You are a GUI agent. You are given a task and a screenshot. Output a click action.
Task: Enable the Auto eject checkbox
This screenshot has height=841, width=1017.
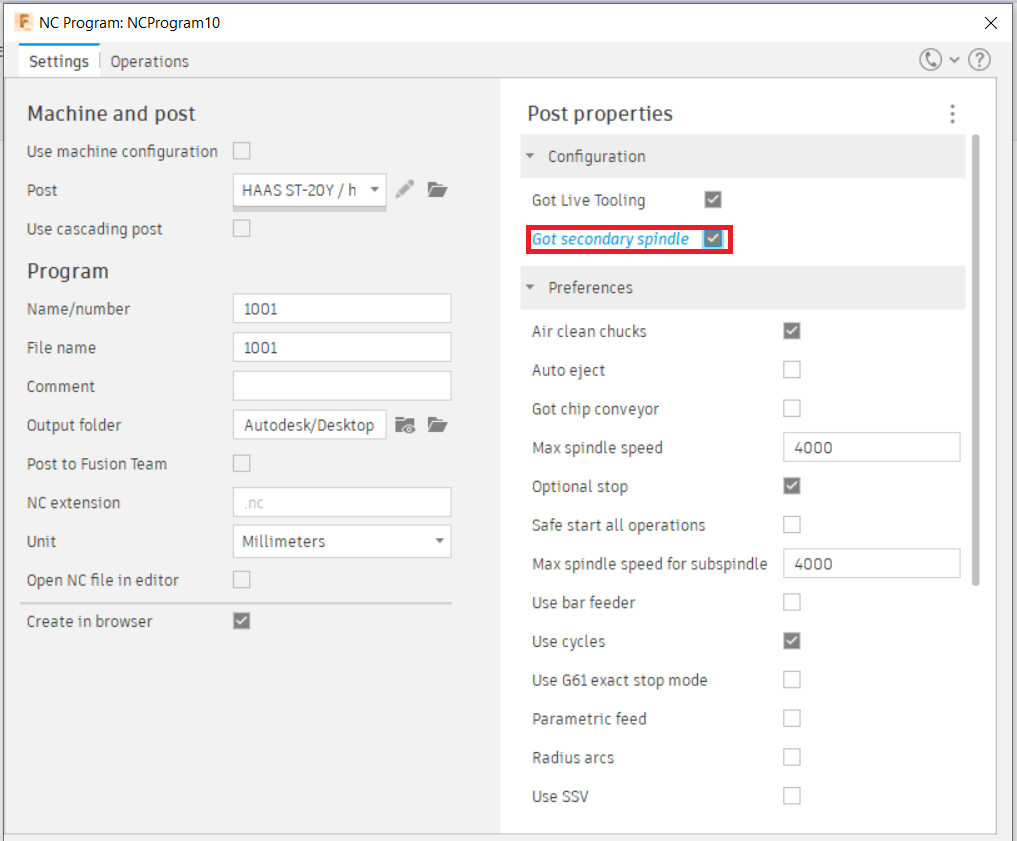point(792,369)
